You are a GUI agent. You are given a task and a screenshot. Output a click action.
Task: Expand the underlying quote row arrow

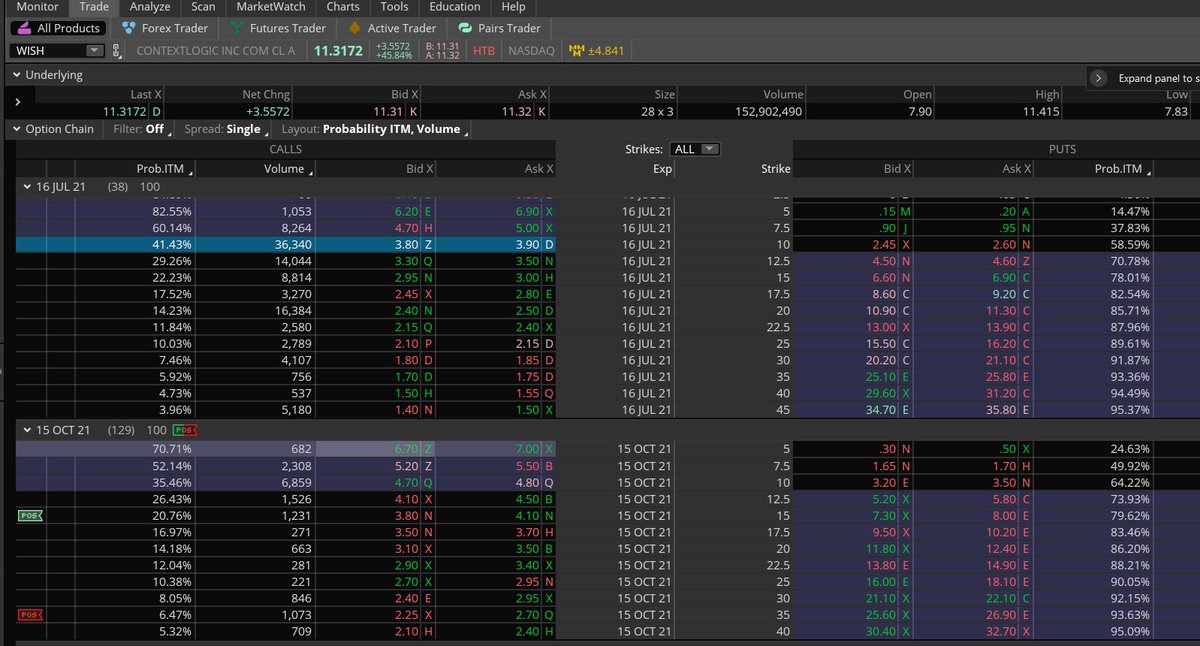(17, 102)
